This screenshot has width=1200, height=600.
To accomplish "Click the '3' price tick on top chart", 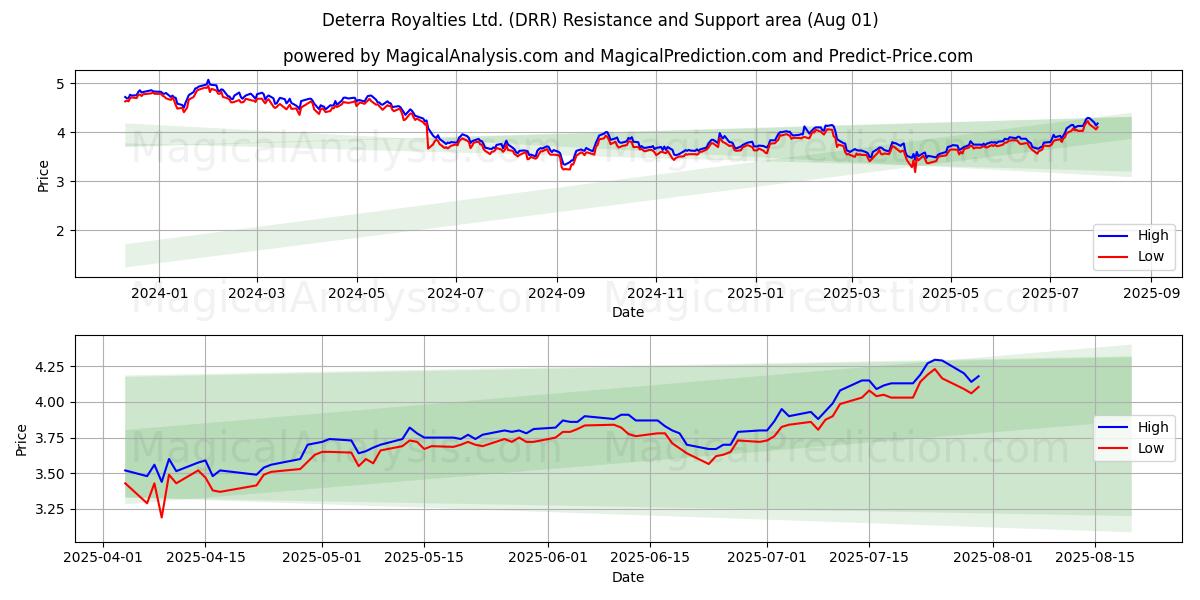I will tap(63, 181).
